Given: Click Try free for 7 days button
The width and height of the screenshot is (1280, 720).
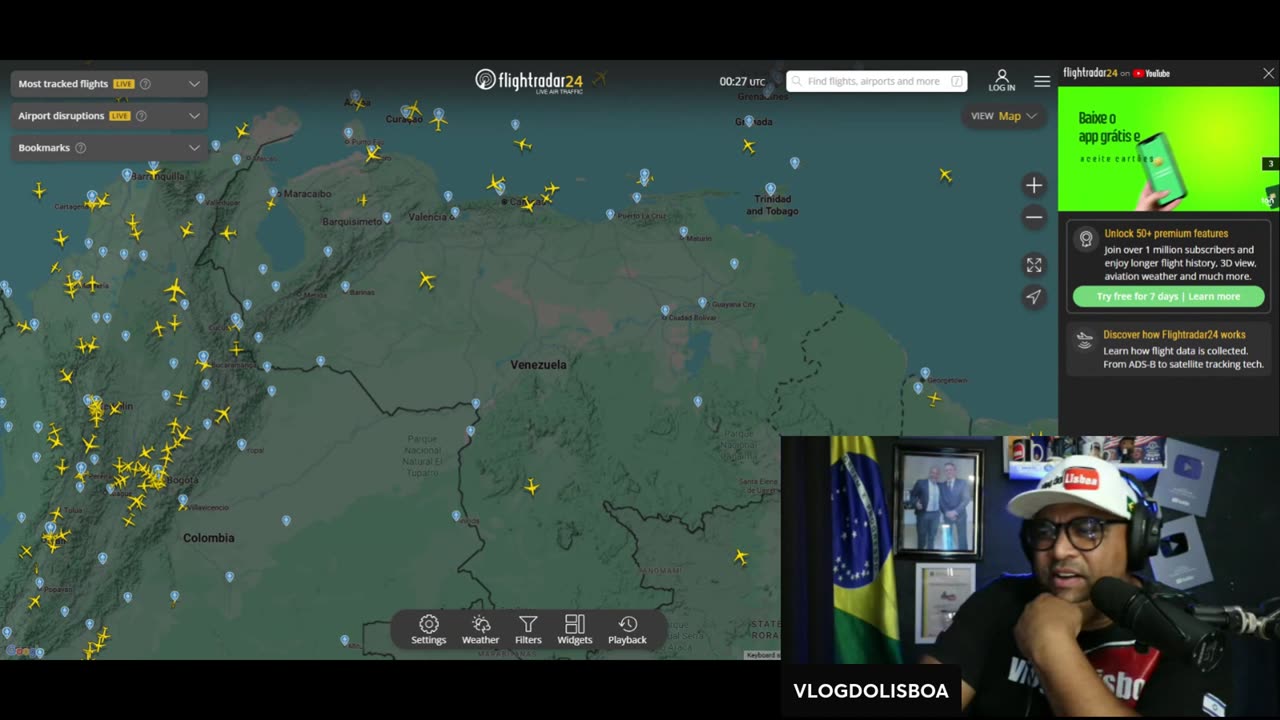Looking at the screenshot, I should click(1168, 296).
